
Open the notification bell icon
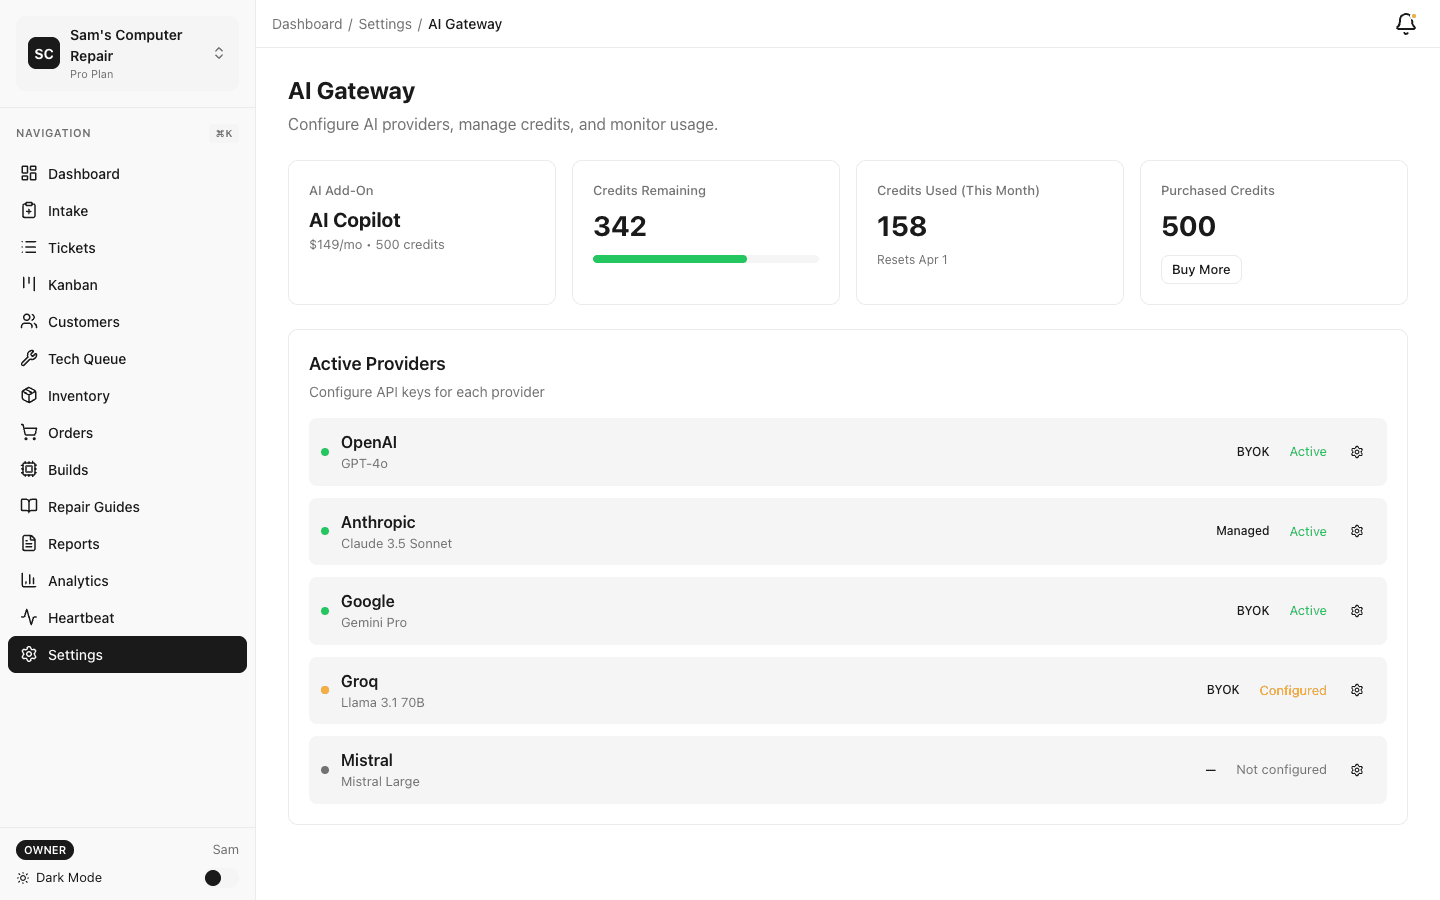[x=1405, y=23]
